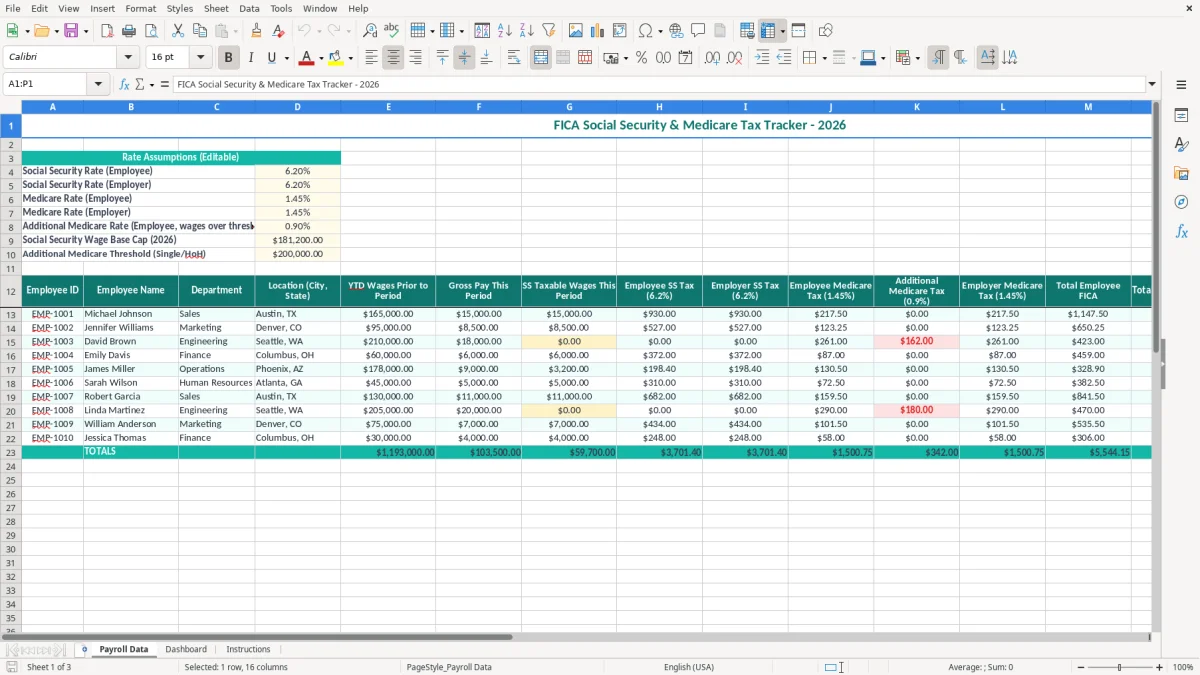Click Sort Descending icon

click(x=526, y=31)
